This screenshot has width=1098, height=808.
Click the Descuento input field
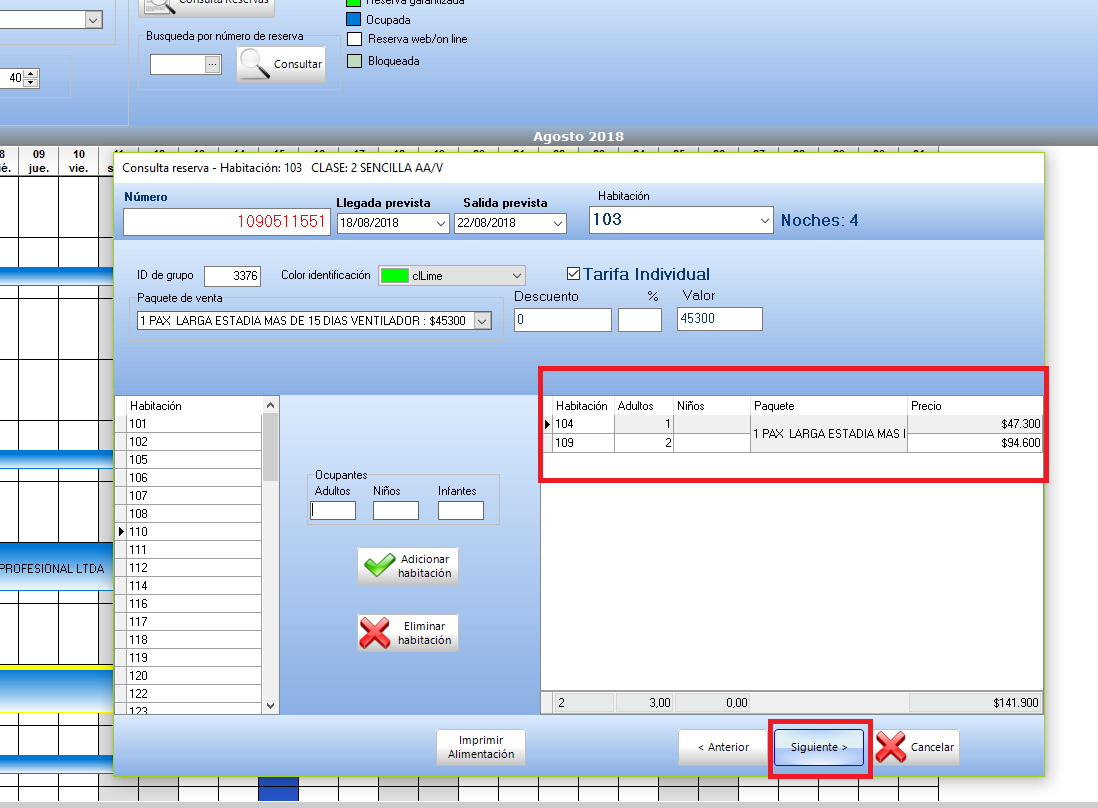coord(562,320)
